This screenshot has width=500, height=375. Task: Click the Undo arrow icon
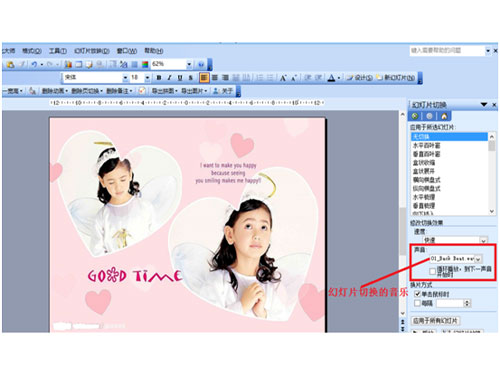[x=34, y=64]
